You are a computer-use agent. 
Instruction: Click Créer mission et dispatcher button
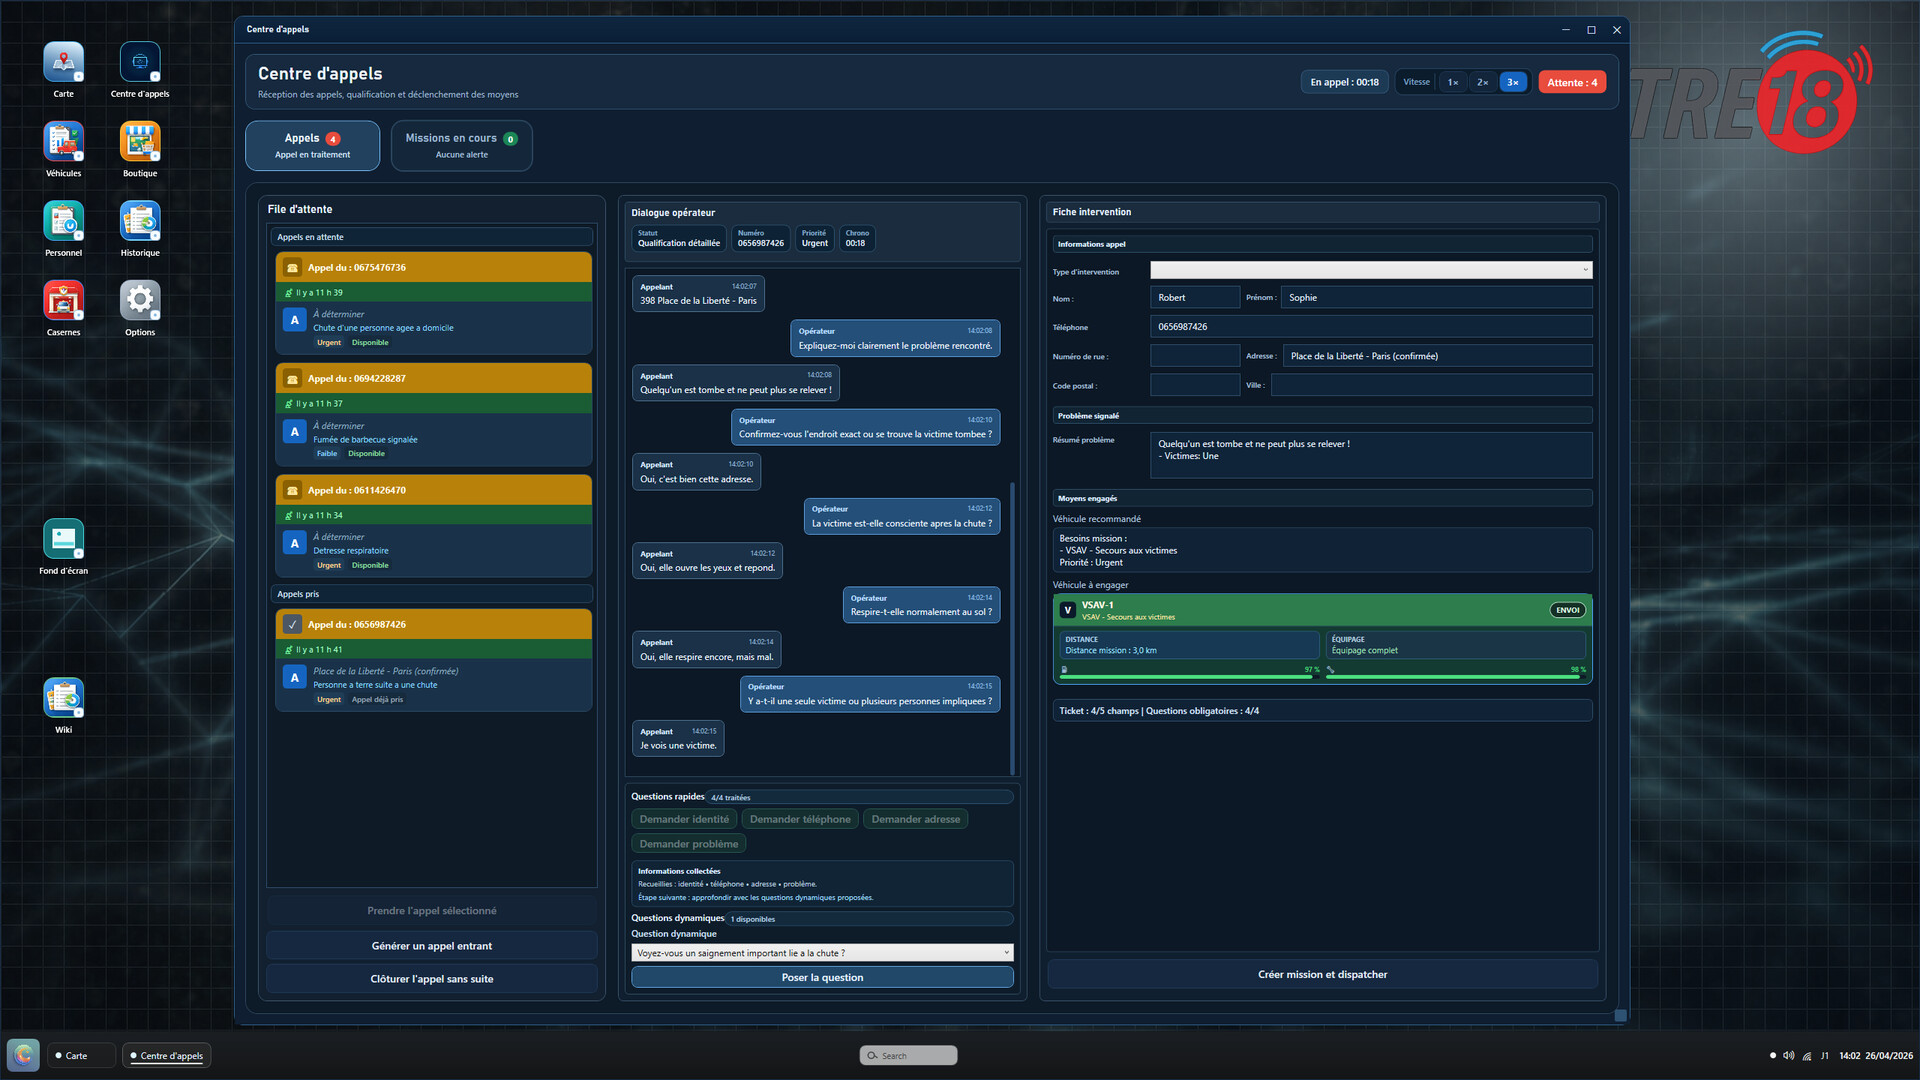1322,975
